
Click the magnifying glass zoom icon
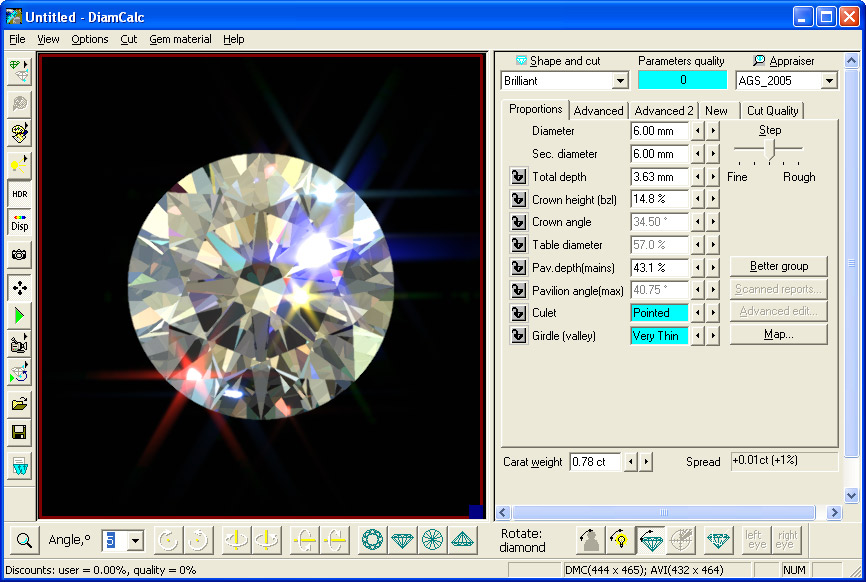(24, 541)
